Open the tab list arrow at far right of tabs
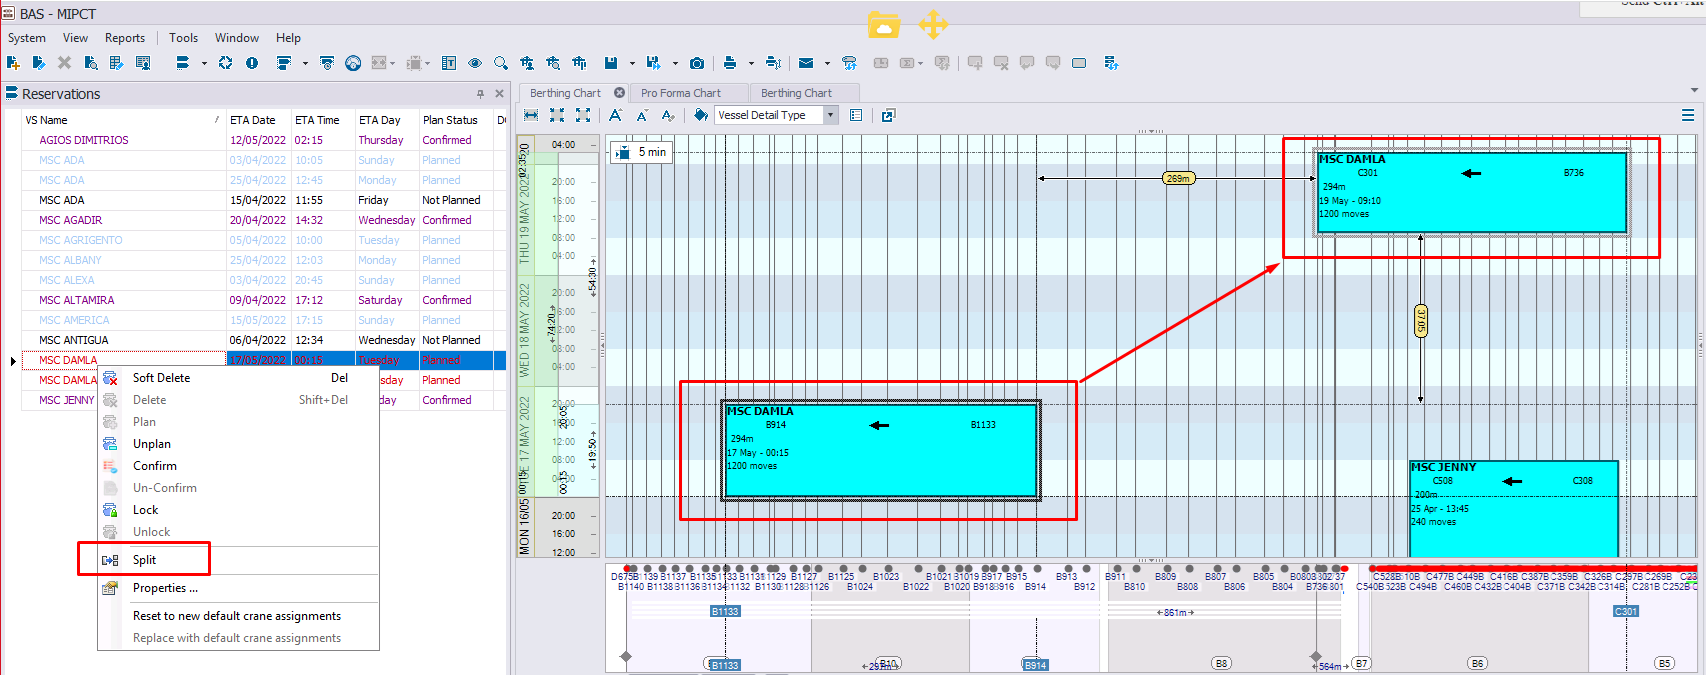Screen dimensions: 1706x675 point(1694,90)
